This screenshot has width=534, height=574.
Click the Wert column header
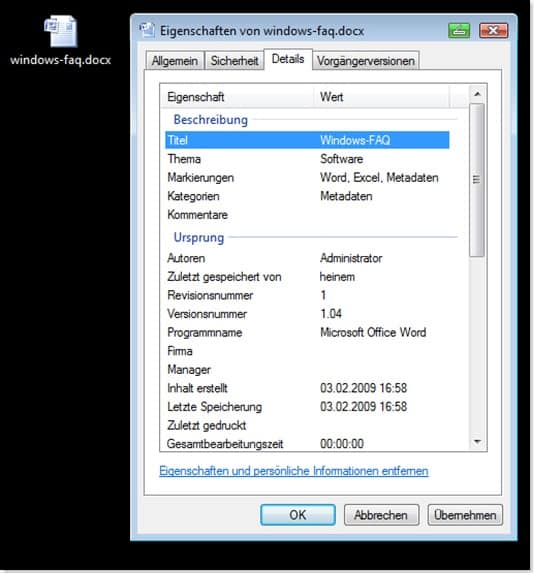coord(381,97)
